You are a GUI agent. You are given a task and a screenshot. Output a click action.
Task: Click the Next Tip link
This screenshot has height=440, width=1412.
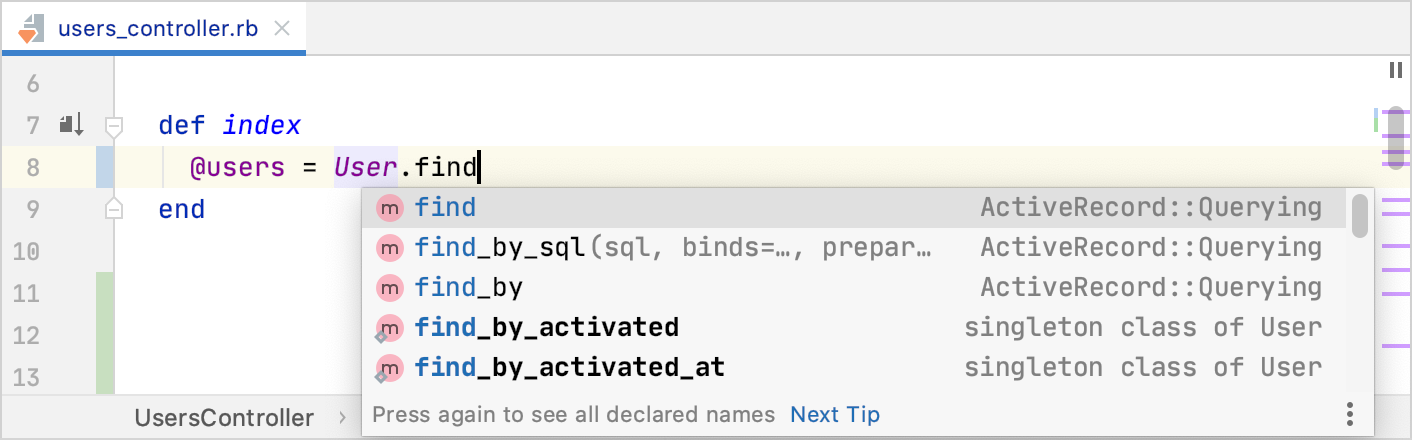pyautogui.click(x=835, y=414)
